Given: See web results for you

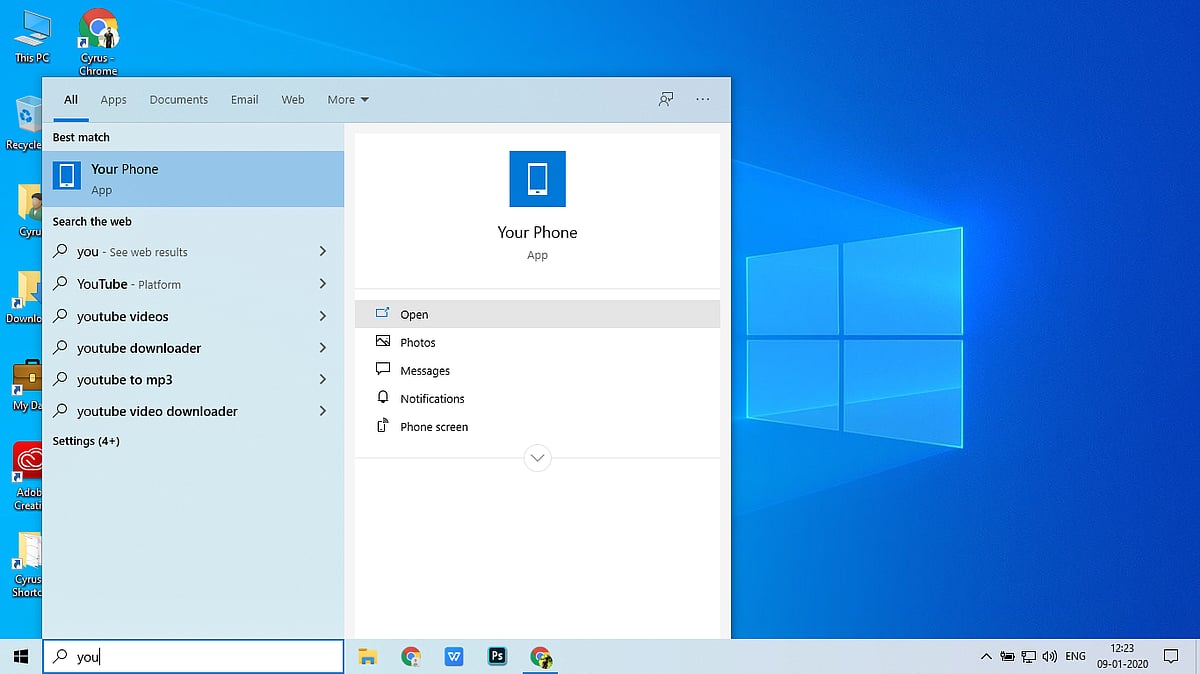Looking at the screenshot, I should click(140, 252).
